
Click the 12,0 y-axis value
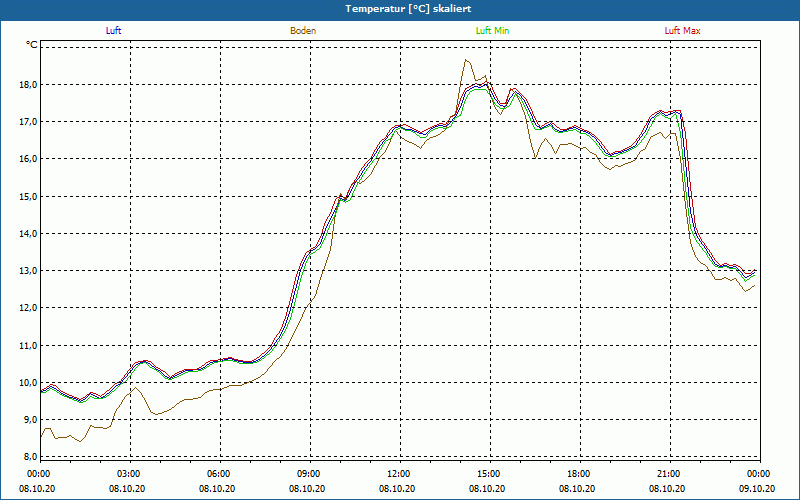[x=29, y=308]
